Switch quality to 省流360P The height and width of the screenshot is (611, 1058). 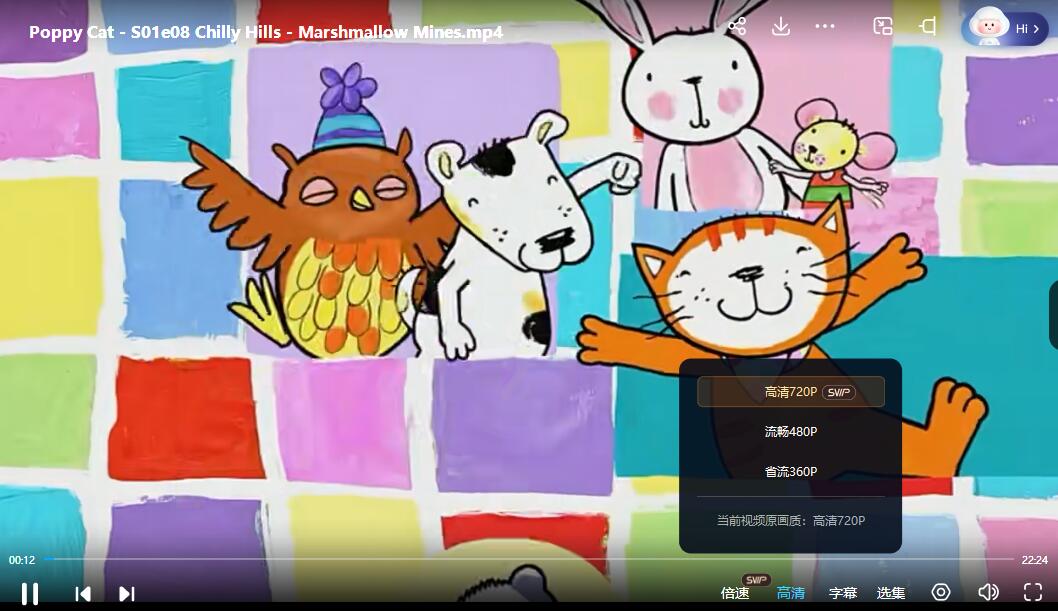coord(791,471)
